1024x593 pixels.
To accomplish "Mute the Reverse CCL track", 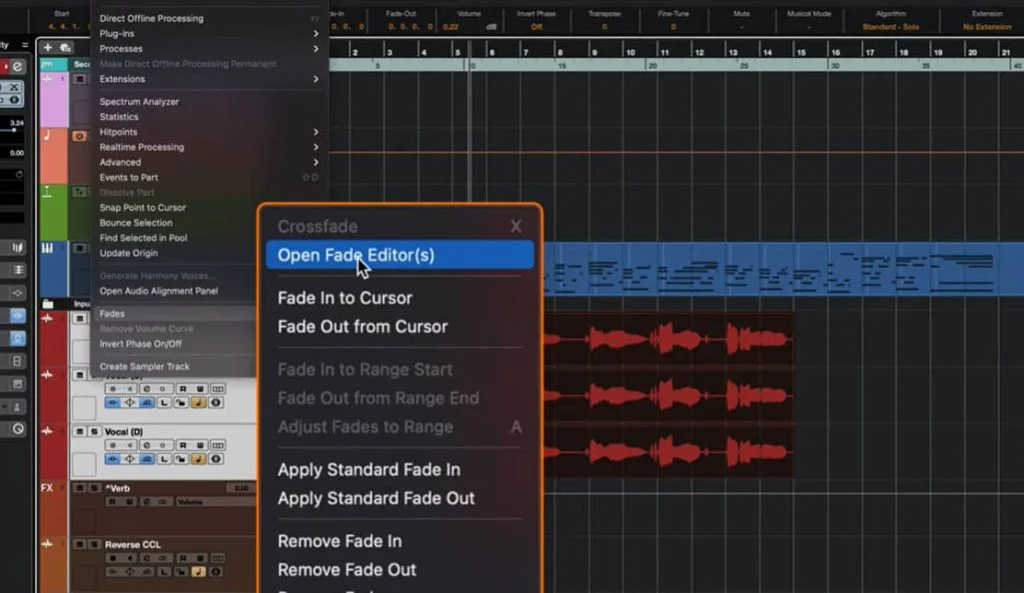I will pos(80,545).
